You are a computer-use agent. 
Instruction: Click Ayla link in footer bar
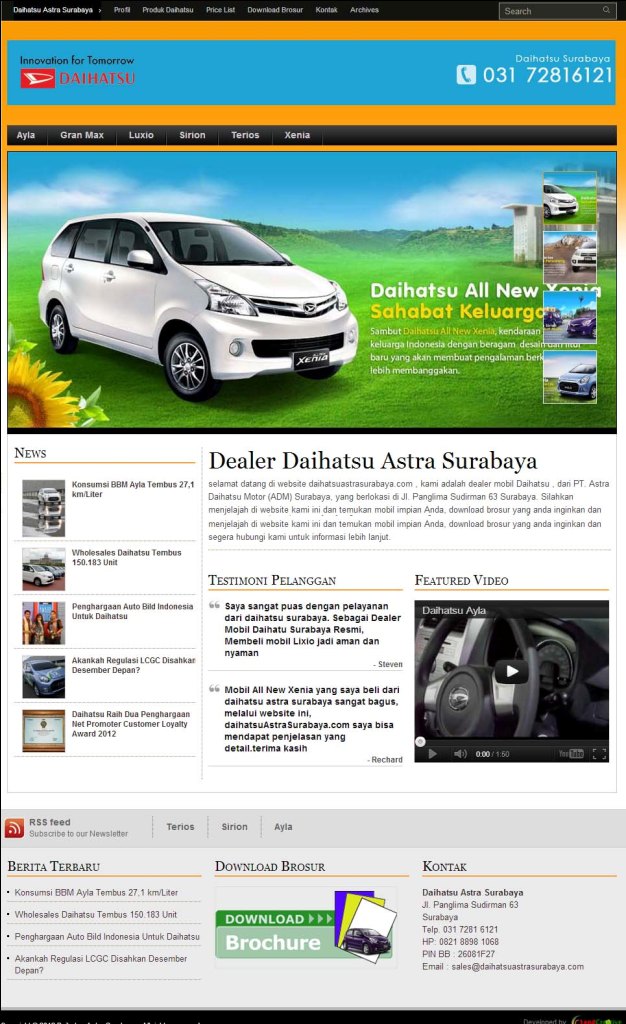point(283,827)
